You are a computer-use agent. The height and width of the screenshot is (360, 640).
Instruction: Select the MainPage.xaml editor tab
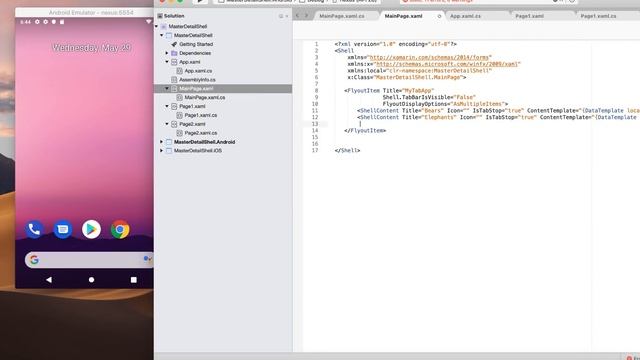pos(403,16)
